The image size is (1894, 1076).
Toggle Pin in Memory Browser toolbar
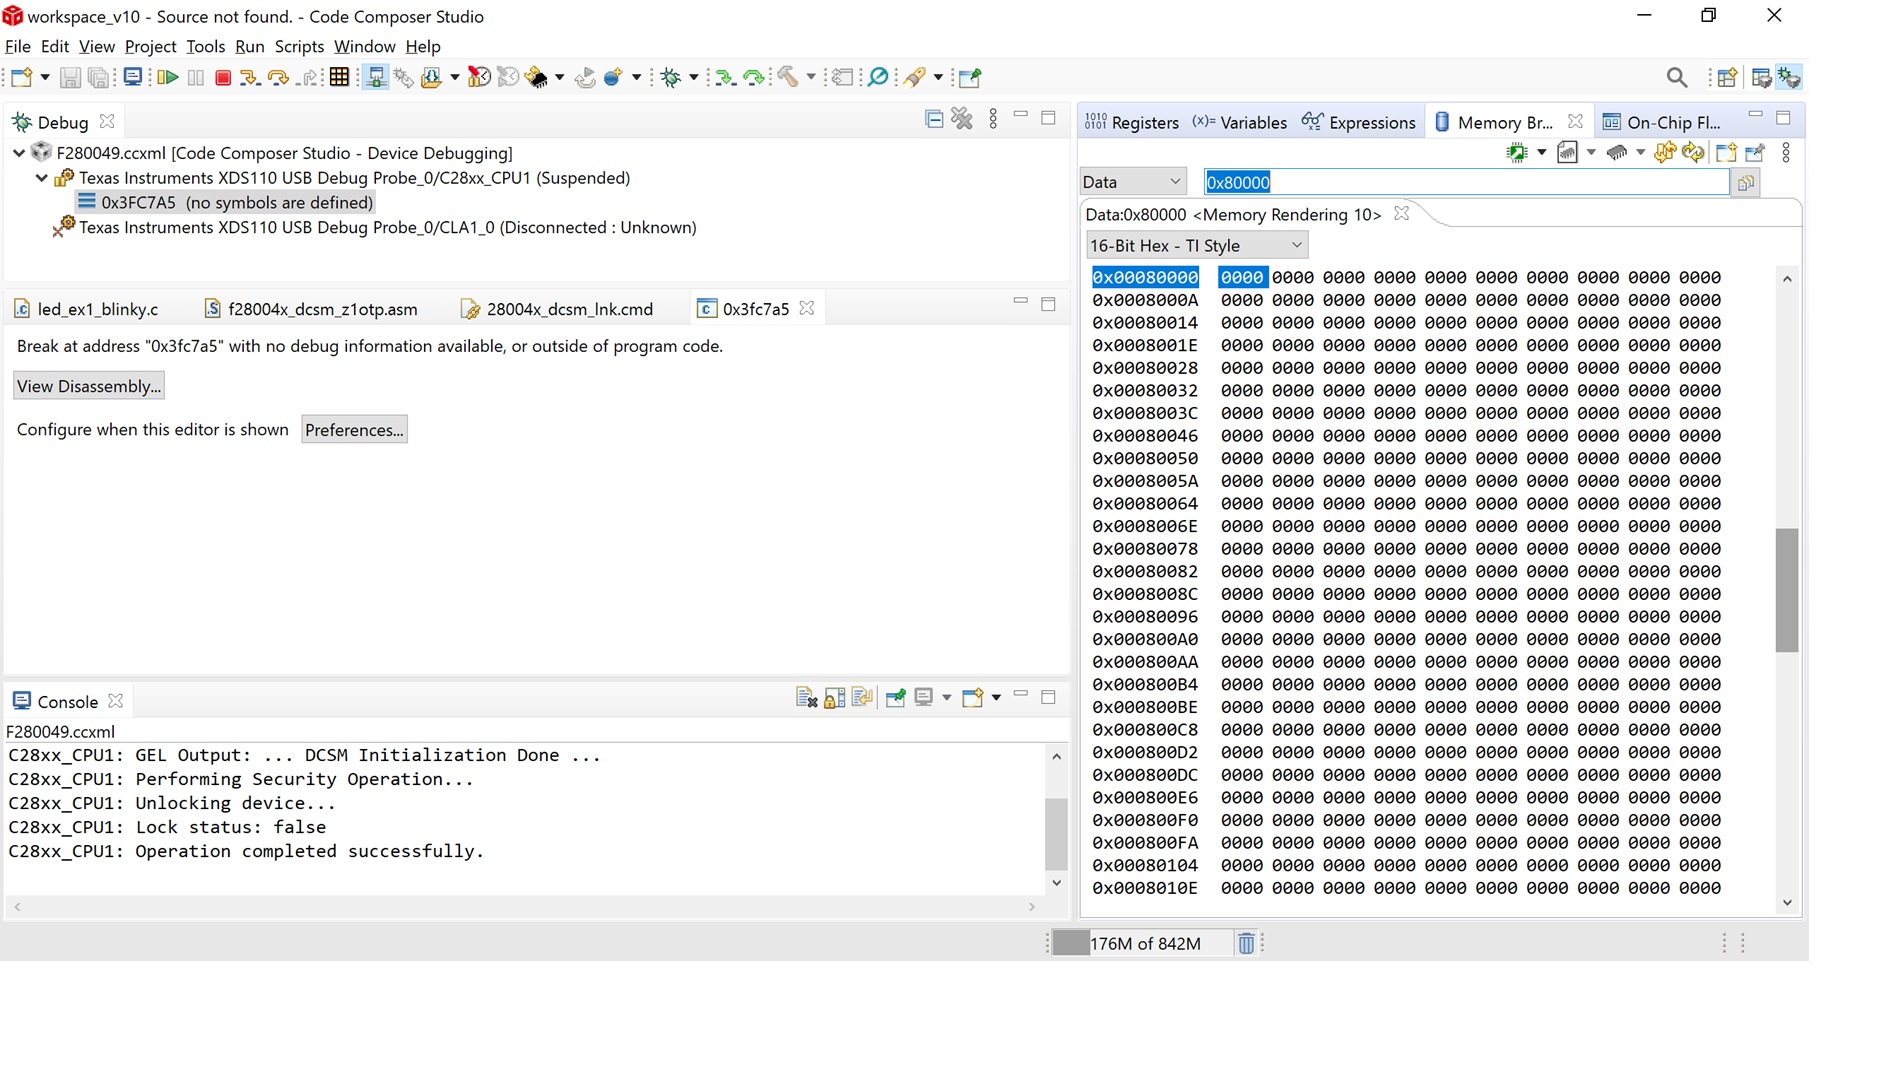pyautogui.click(x=1755, y=152)
